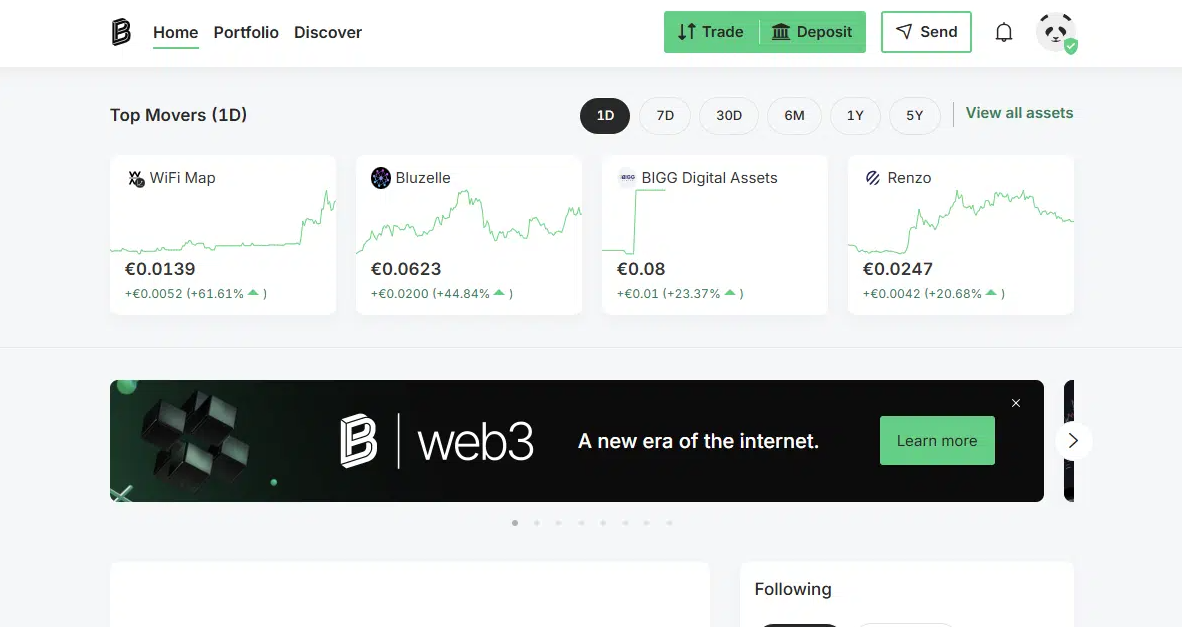1182x627 pixels.
Task: Open the Deposit screen
Action: click(812, 31)
